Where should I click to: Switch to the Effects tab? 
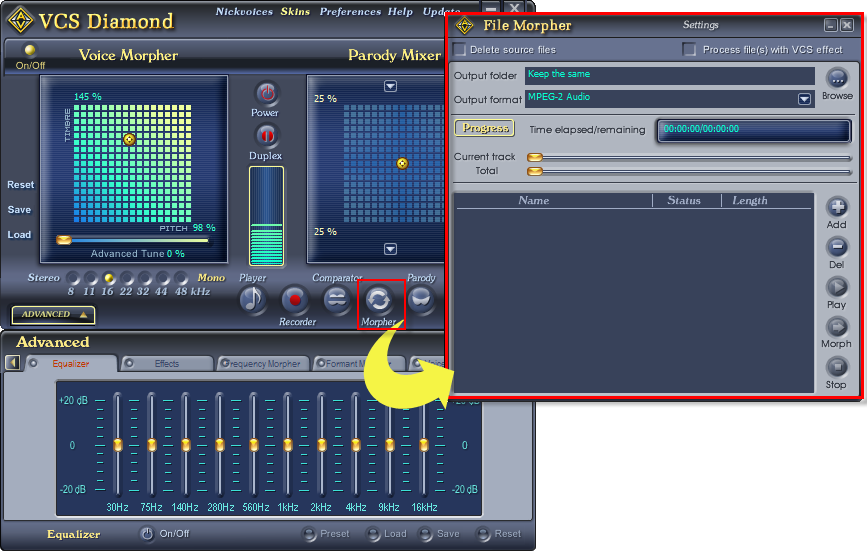coord(167,364)
